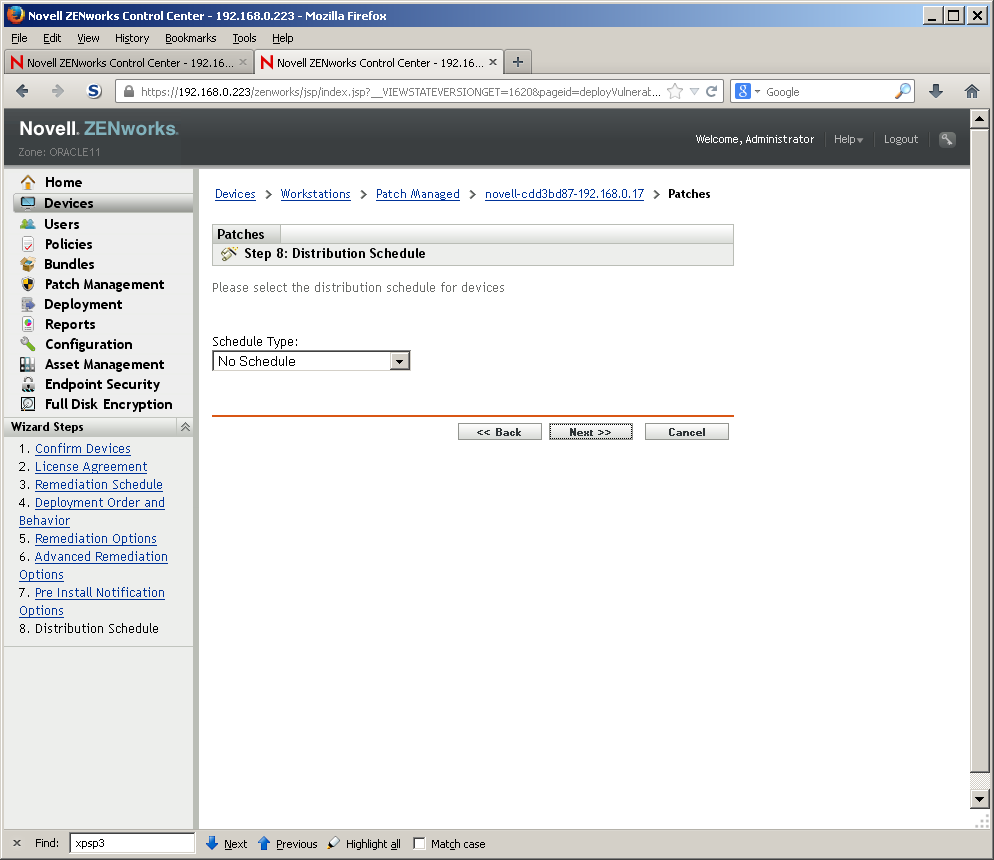The width and height of the screenshot is (994, 860).
Task: Open the Help dropdown in header
Action: [848, 139]
